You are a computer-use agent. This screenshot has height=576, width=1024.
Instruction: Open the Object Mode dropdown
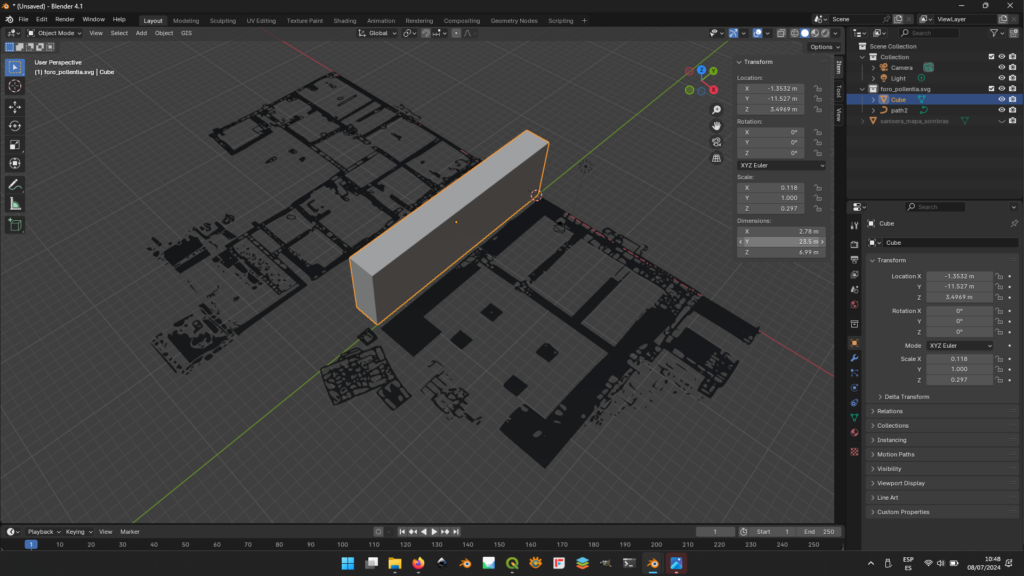(55, 33)
